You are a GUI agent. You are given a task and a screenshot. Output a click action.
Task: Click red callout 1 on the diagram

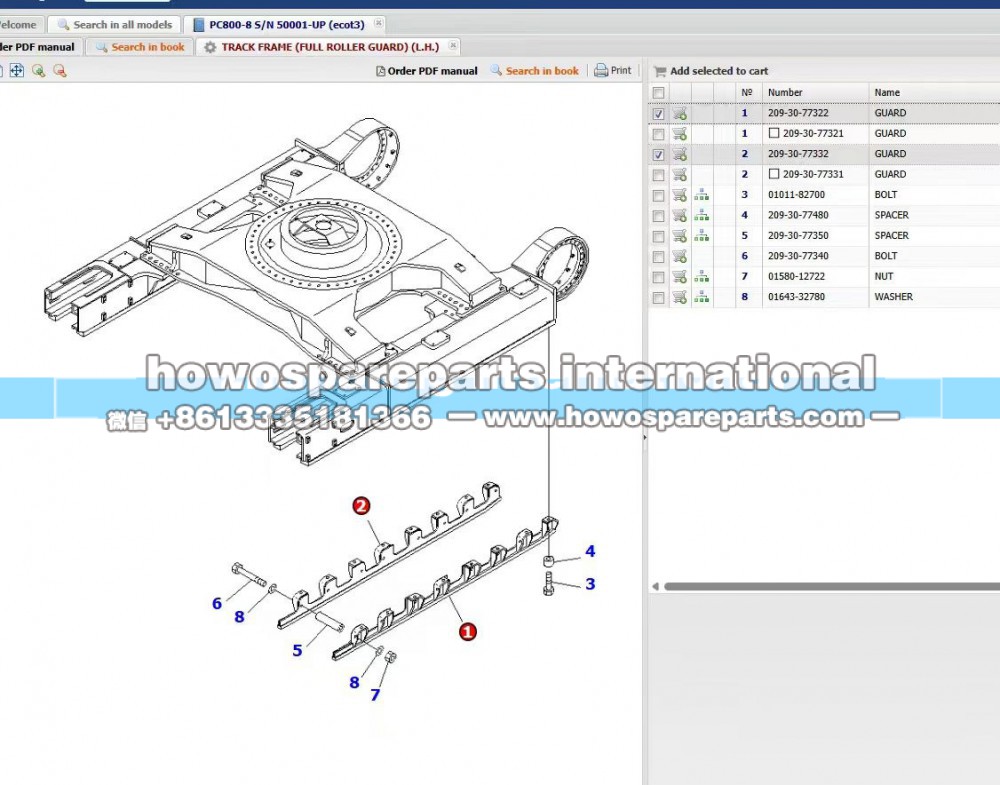467,632
